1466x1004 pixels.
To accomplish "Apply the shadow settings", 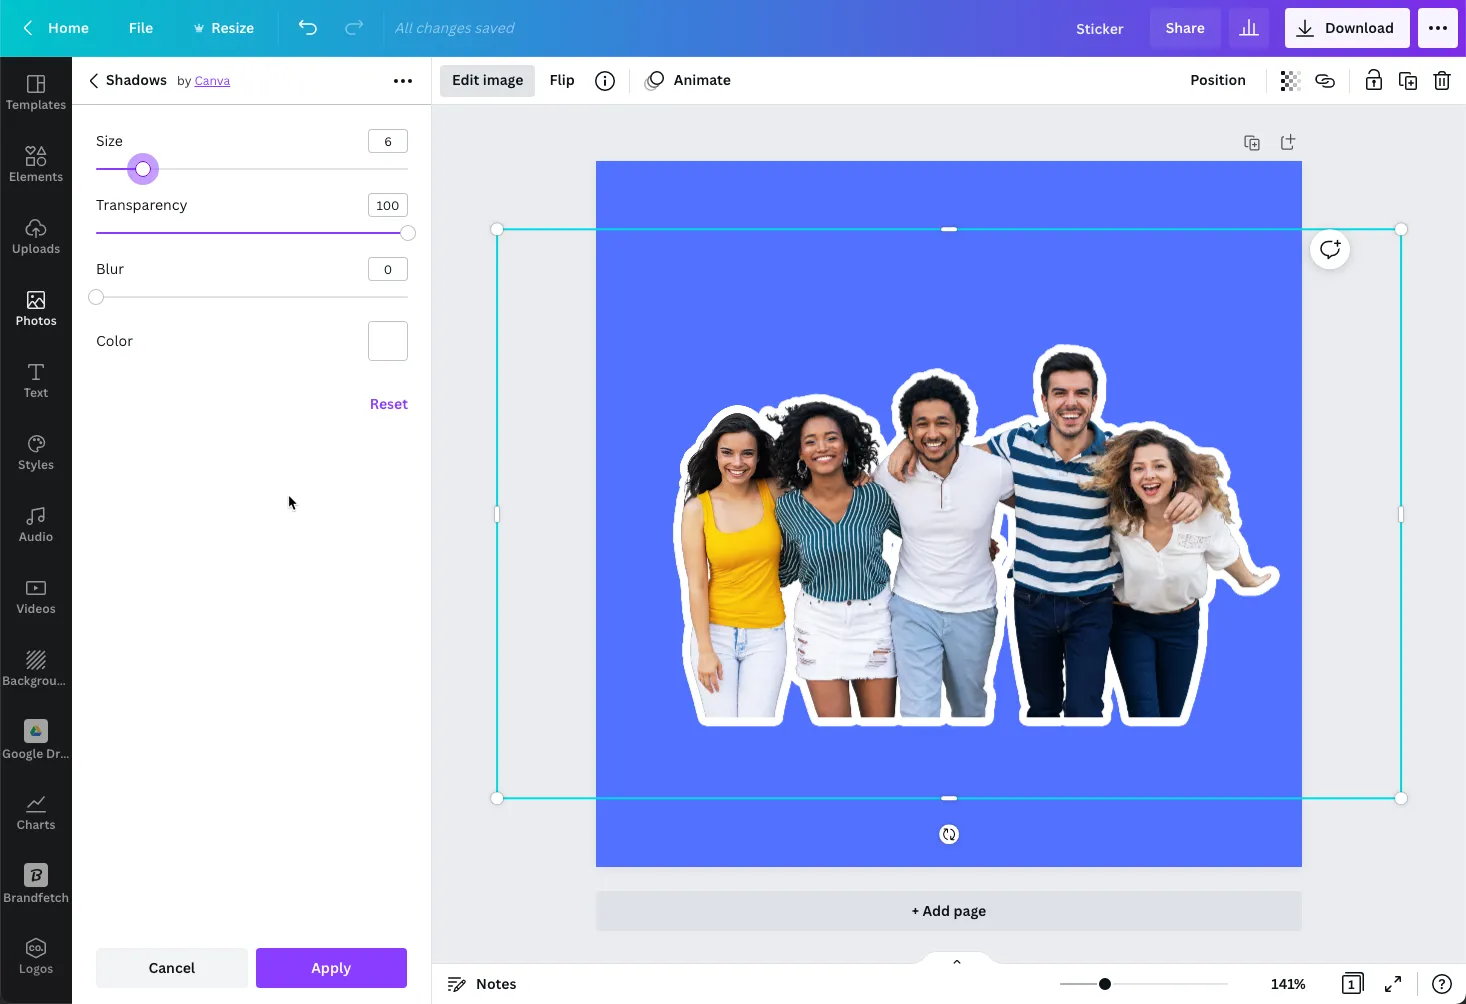I will click(x=331, y=967).
